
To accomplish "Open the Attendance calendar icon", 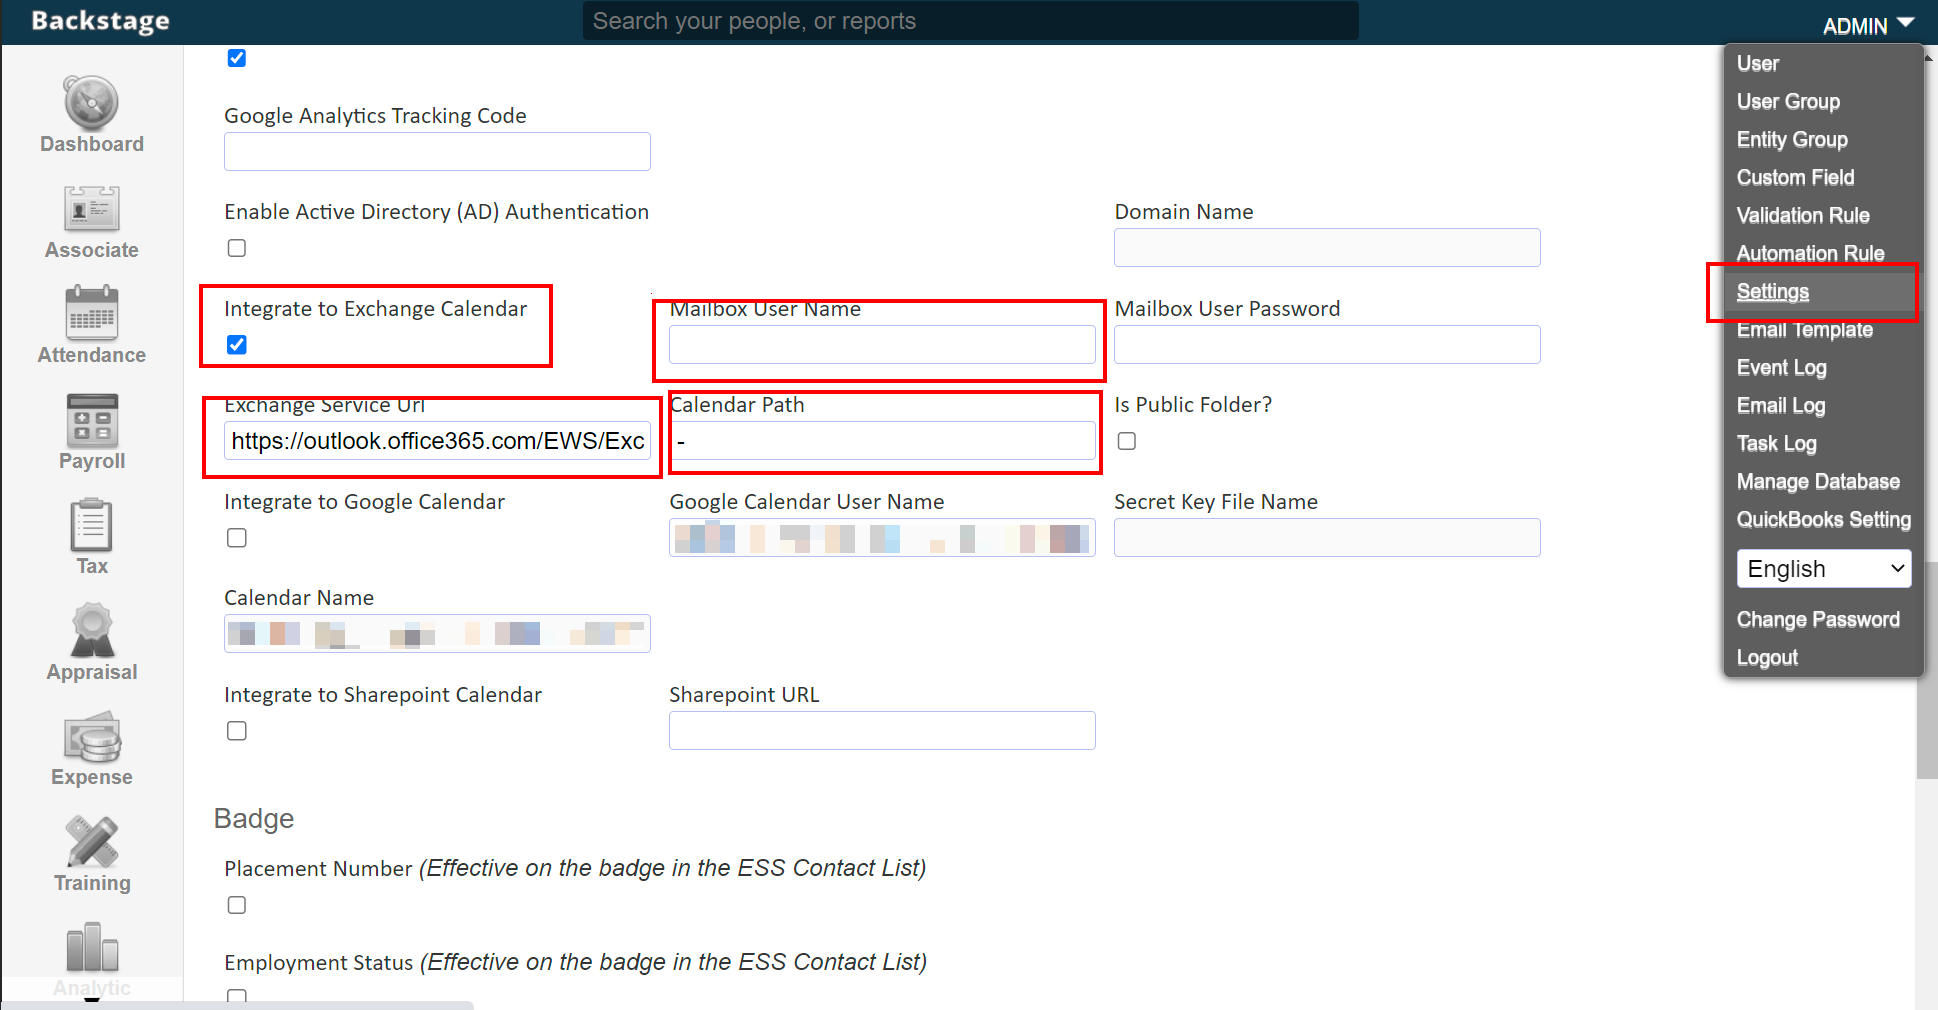I will 91,313.
